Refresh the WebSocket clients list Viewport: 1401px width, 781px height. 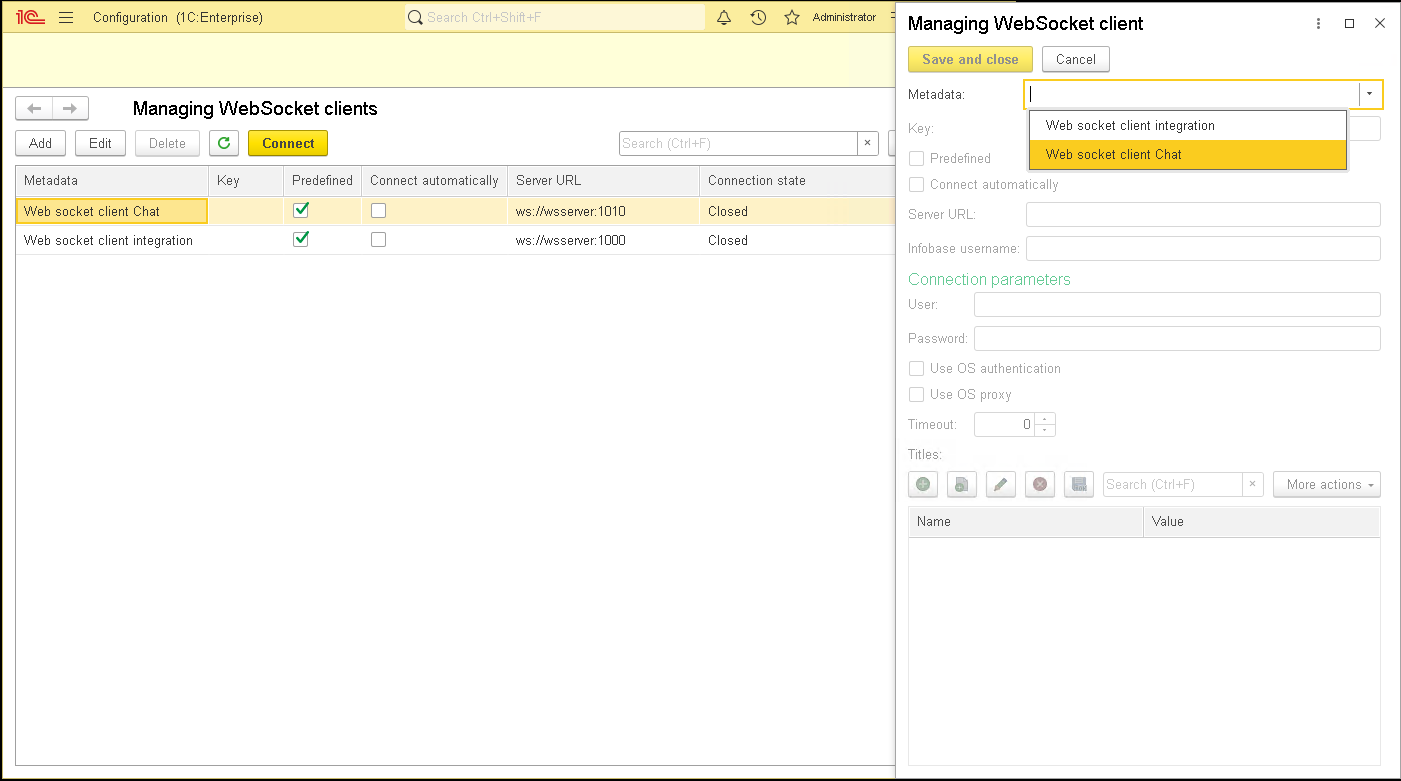(224, 143)
